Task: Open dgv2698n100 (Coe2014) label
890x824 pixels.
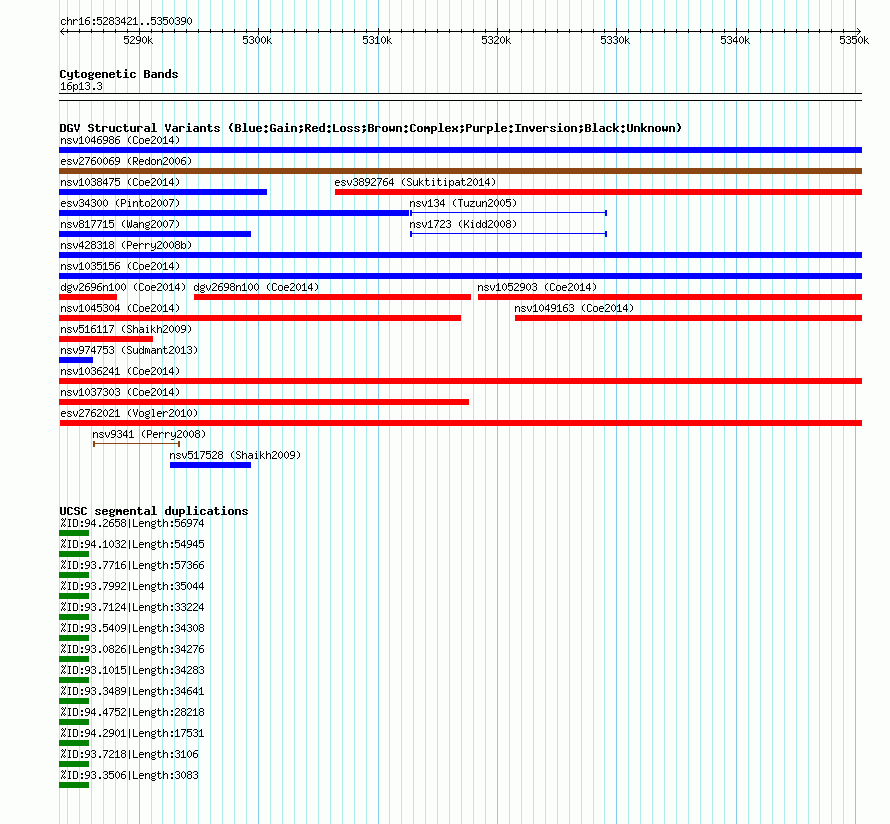Action: (256, 287)
